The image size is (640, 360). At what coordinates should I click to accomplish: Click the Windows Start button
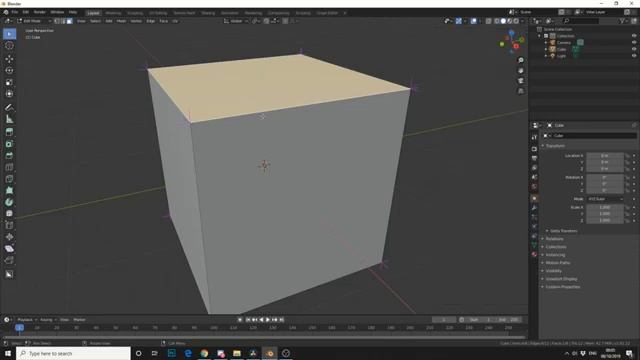8,353
